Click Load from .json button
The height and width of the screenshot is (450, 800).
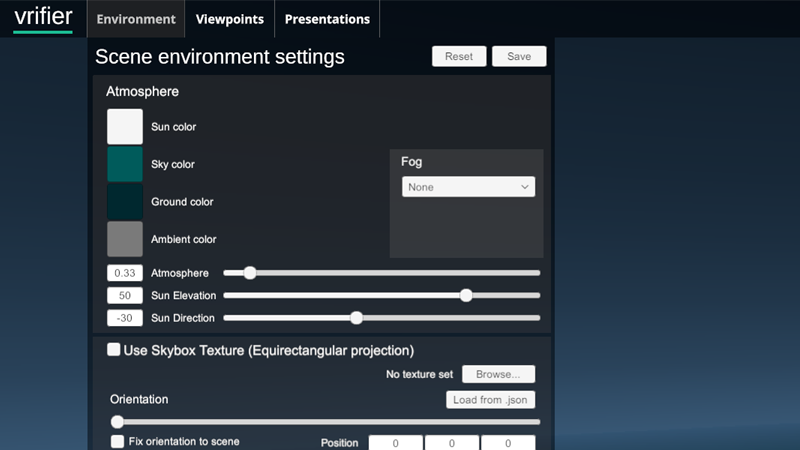pyautogui.click(x=490, y=400)
